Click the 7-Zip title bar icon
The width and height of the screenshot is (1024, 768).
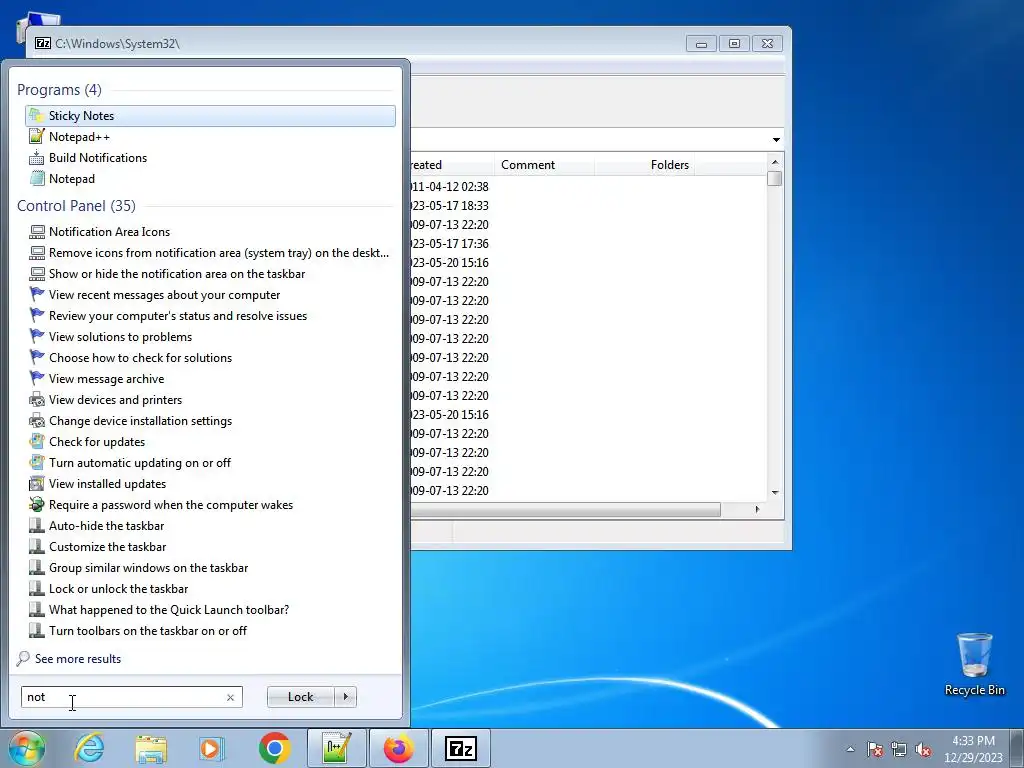pos(43,43)
